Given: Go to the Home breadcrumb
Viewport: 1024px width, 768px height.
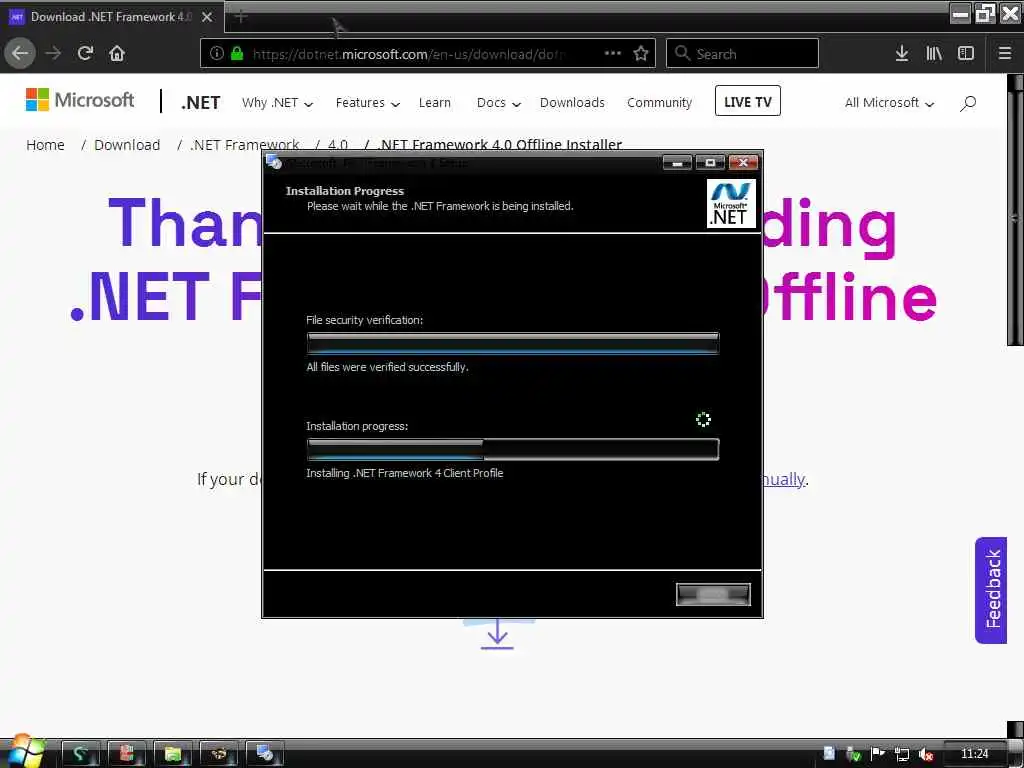Looking at the screenshot, I should pos(45,145).
